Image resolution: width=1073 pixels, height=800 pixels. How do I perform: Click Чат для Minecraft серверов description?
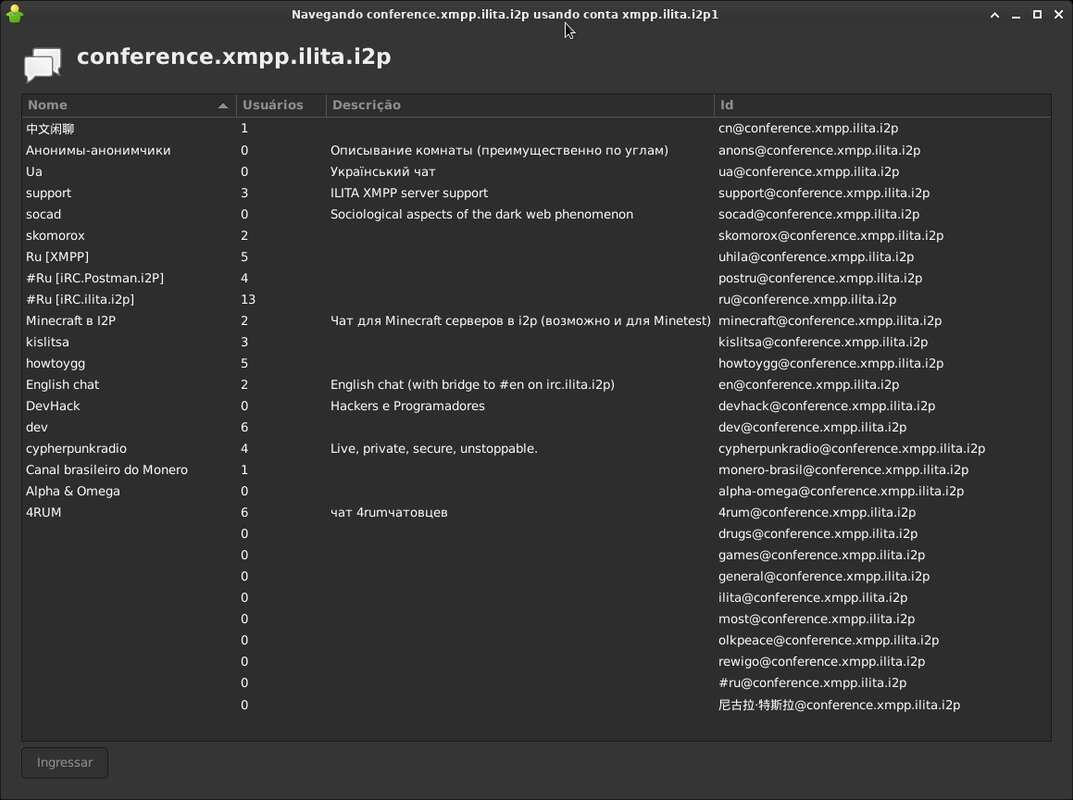pyautogui.click(x=520, y=320)
